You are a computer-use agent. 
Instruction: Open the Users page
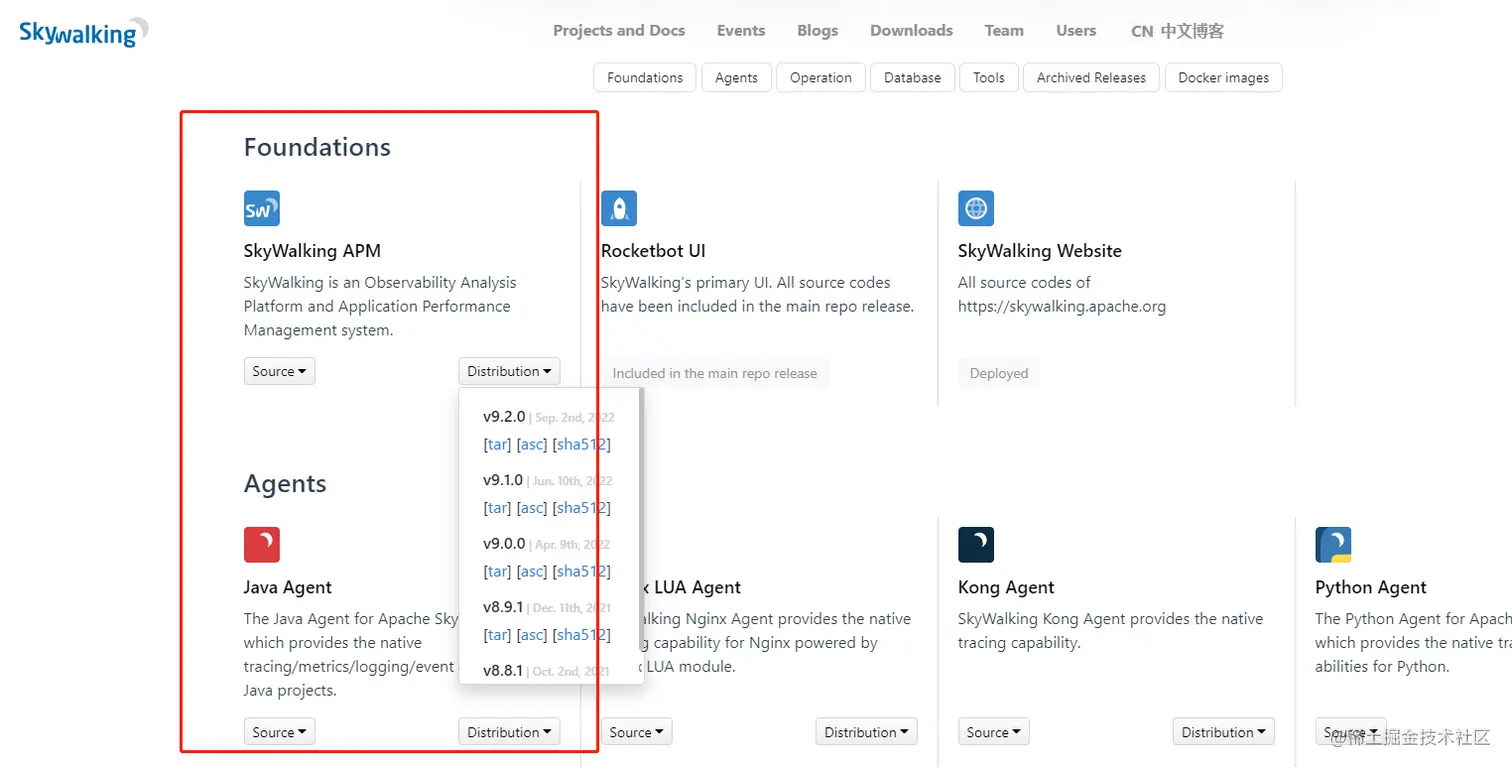click(1076, 30)
